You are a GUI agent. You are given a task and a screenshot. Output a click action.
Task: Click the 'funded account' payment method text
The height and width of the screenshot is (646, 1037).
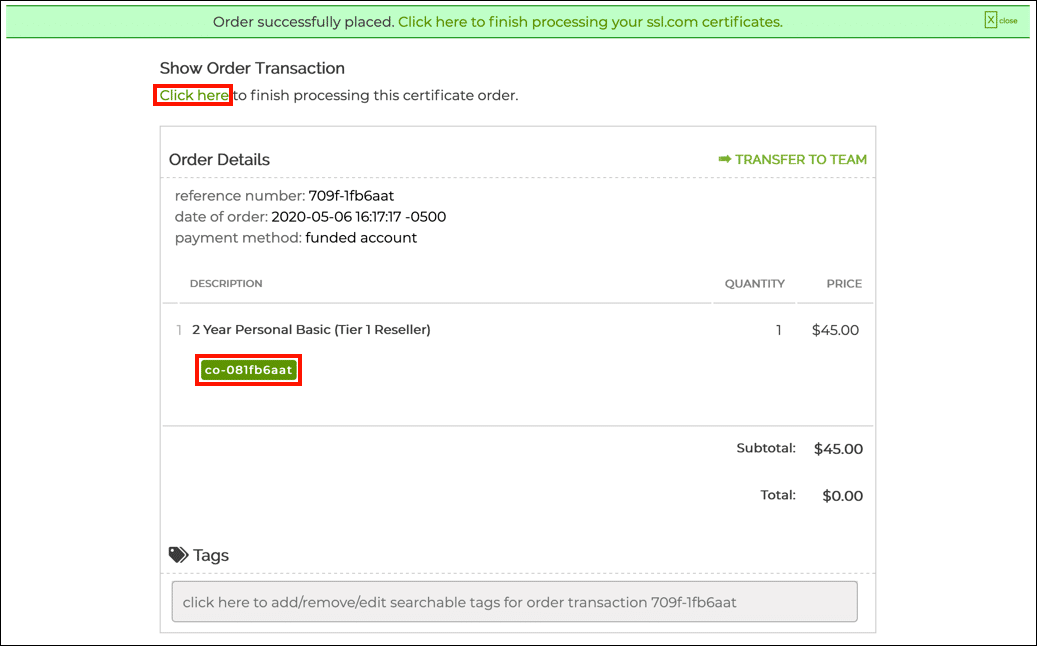pos(361,238)
